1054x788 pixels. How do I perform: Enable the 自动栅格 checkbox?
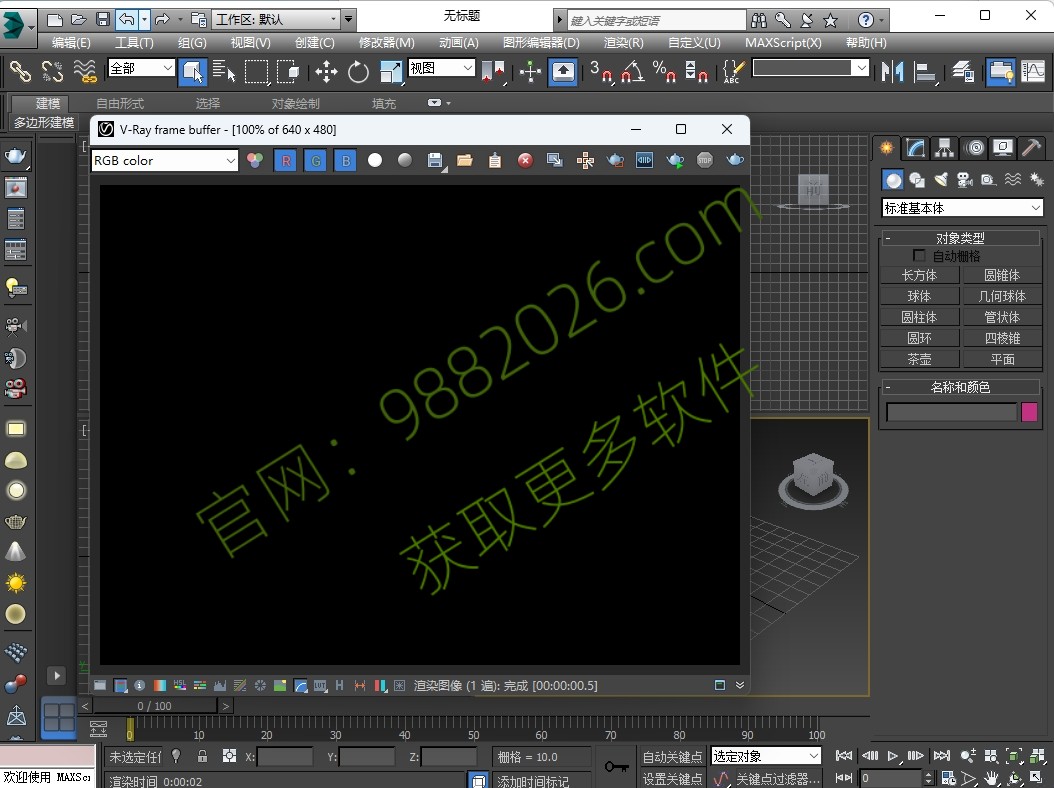pos(919,255)
